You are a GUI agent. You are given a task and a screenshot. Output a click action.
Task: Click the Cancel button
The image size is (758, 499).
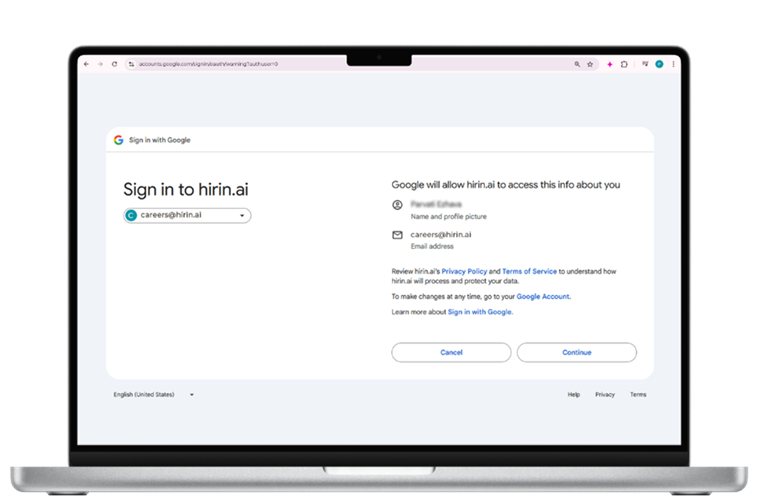[x=451, y=352]
